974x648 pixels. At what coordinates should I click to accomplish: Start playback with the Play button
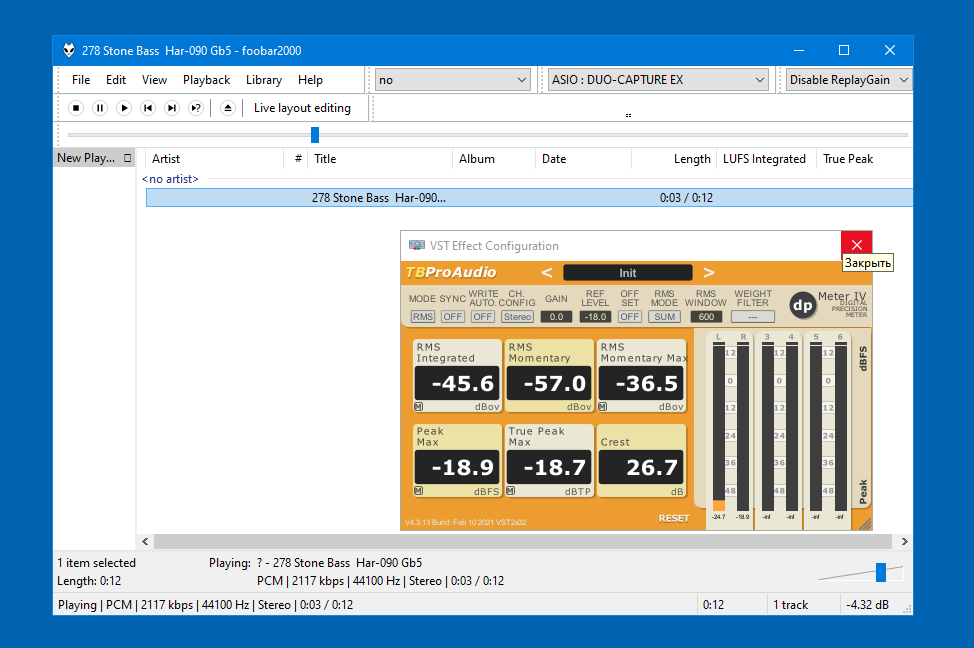124,108
